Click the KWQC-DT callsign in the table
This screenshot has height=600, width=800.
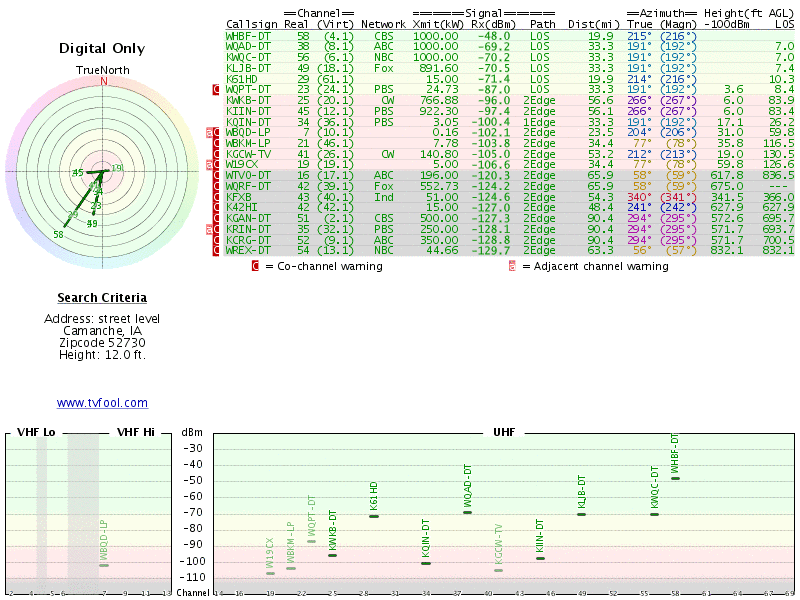pos(248,57)
